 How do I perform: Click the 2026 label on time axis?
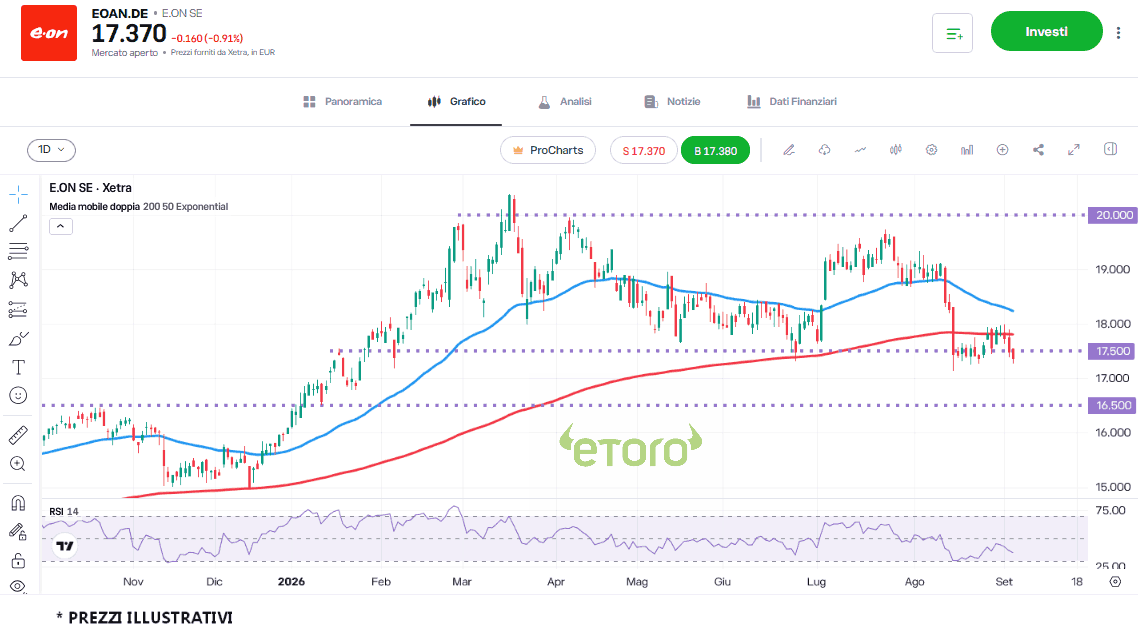click(291, 582)
